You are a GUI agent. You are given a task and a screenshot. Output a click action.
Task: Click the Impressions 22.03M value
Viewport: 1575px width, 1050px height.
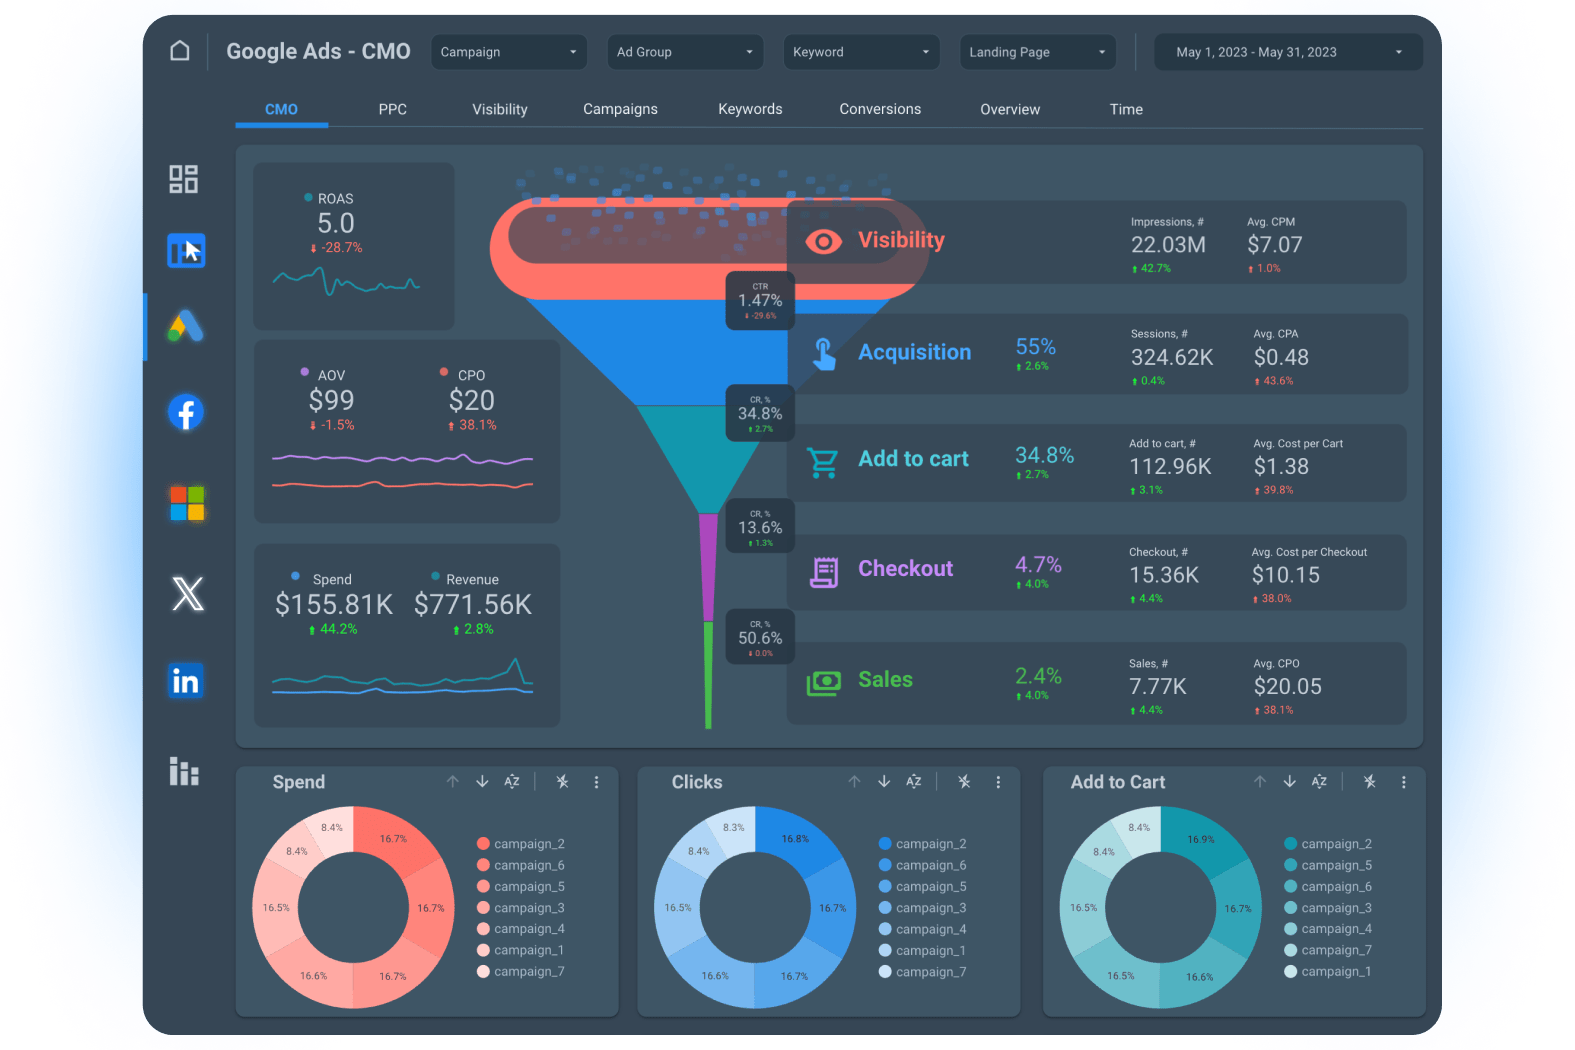pyautogui.click(x=1168, y=245)
